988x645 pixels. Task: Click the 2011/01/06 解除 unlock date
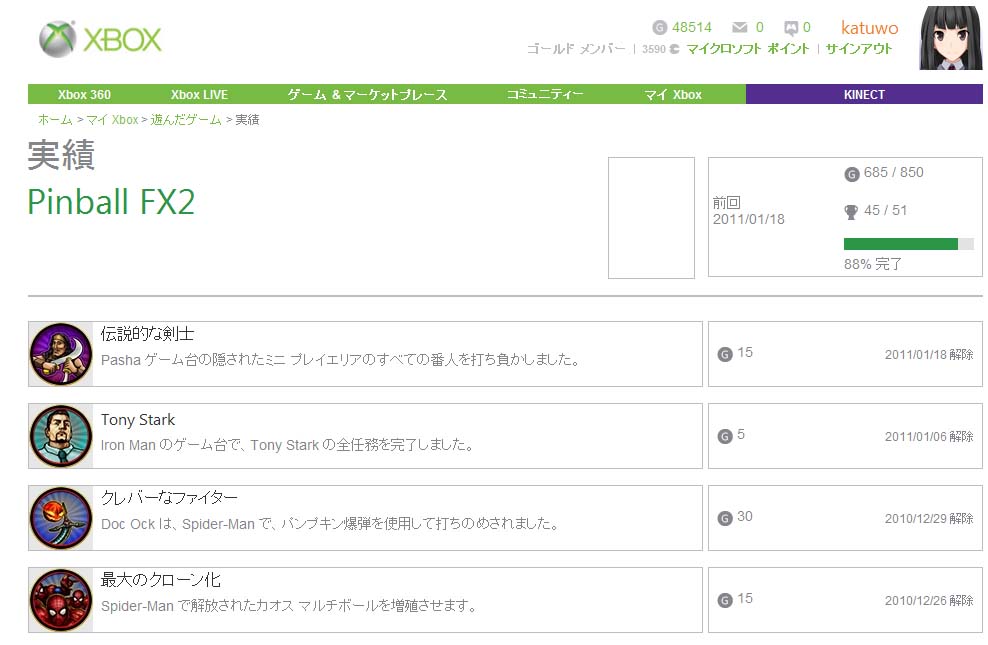coord(929,437)
